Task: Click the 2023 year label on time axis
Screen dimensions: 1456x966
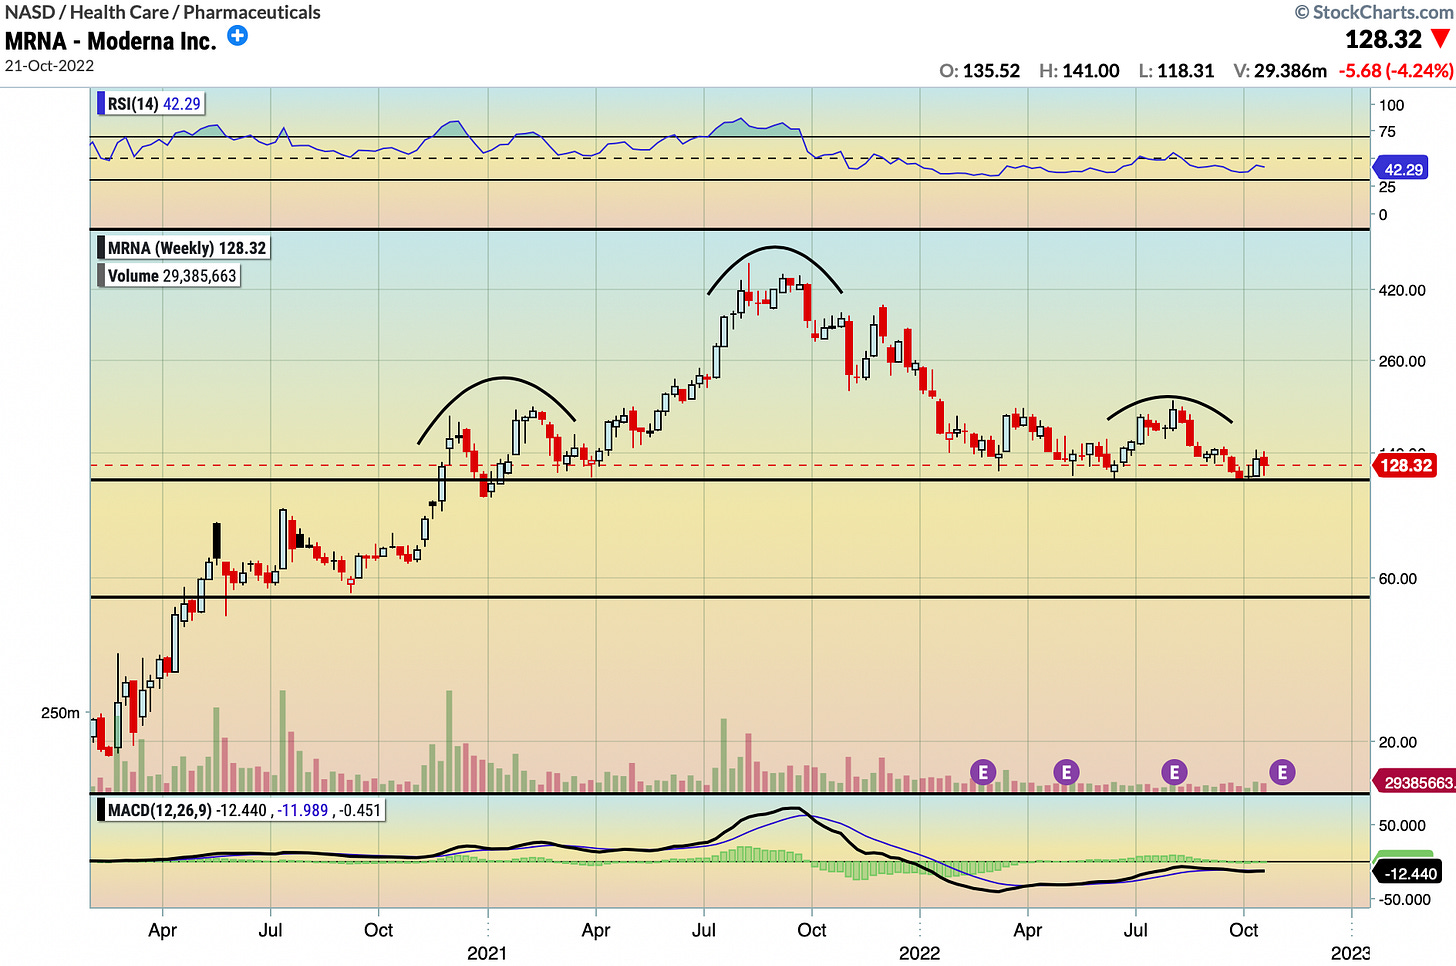Action: pos(1351,952)
